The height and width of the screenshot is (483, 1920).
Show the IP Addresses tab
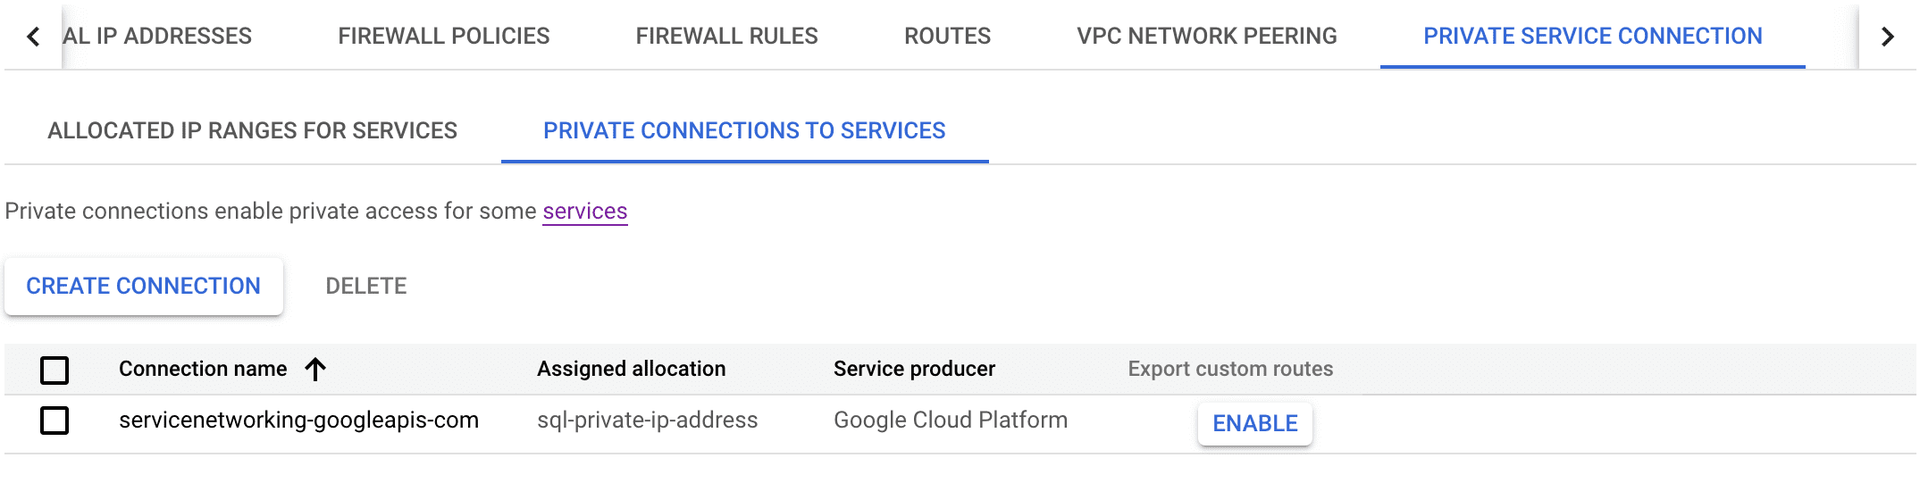(x=158, y=36)
